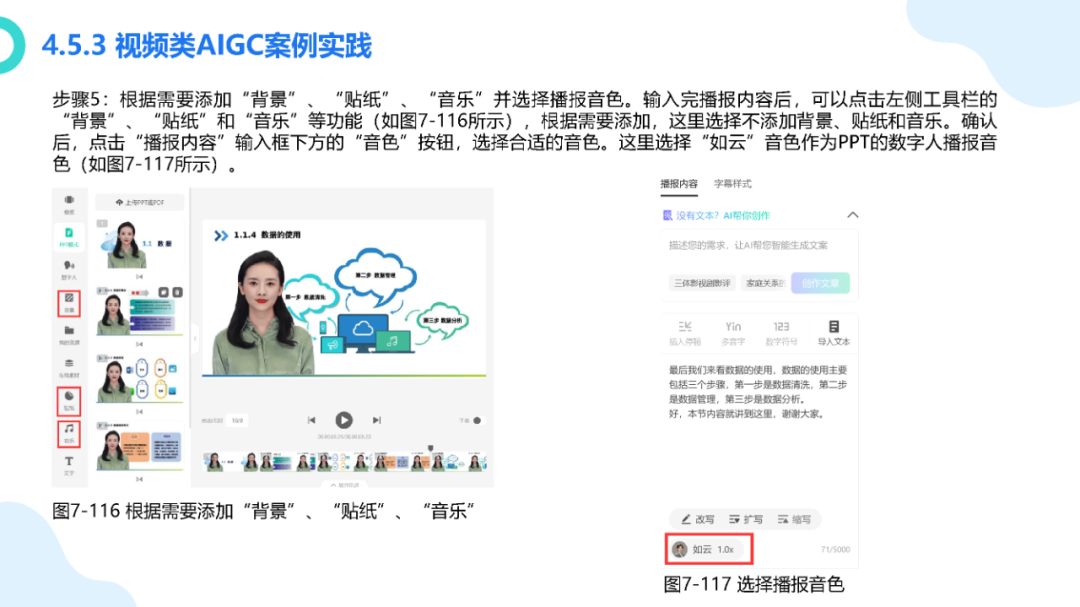This screenshot has height=607, width=1080.
Task: Select the 三体影视剧影评 suggestion chip
Action: click(x=702, y=283)
